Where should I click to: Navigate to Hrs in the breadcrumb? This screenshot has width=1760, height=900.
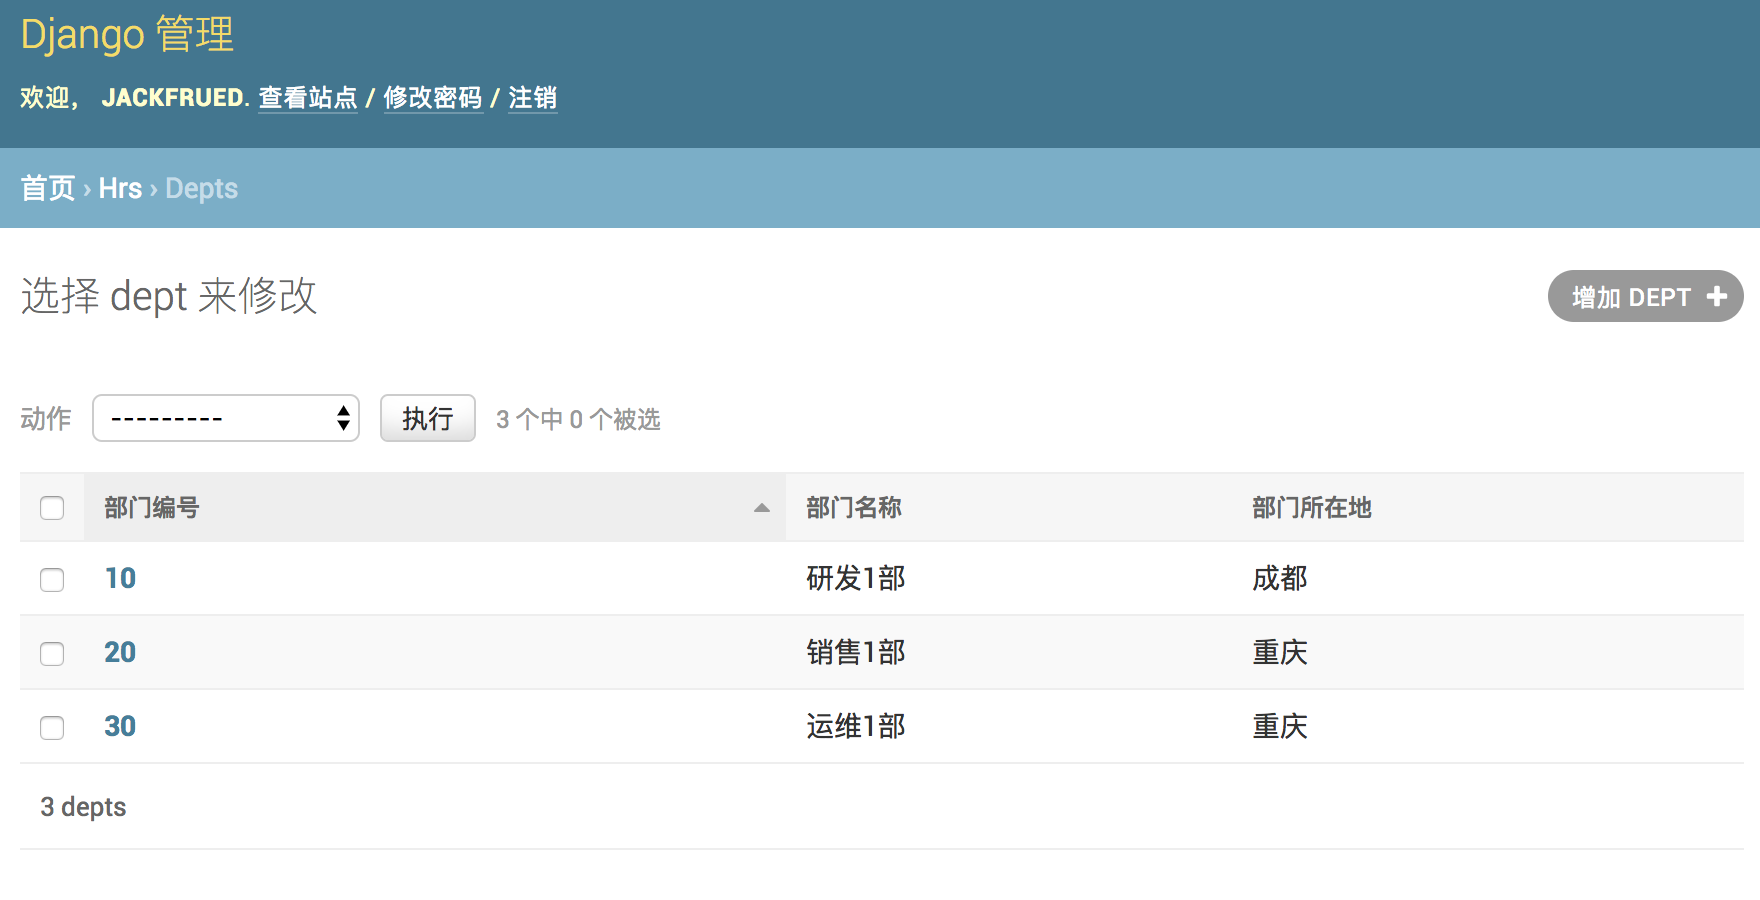coord(120,188)
